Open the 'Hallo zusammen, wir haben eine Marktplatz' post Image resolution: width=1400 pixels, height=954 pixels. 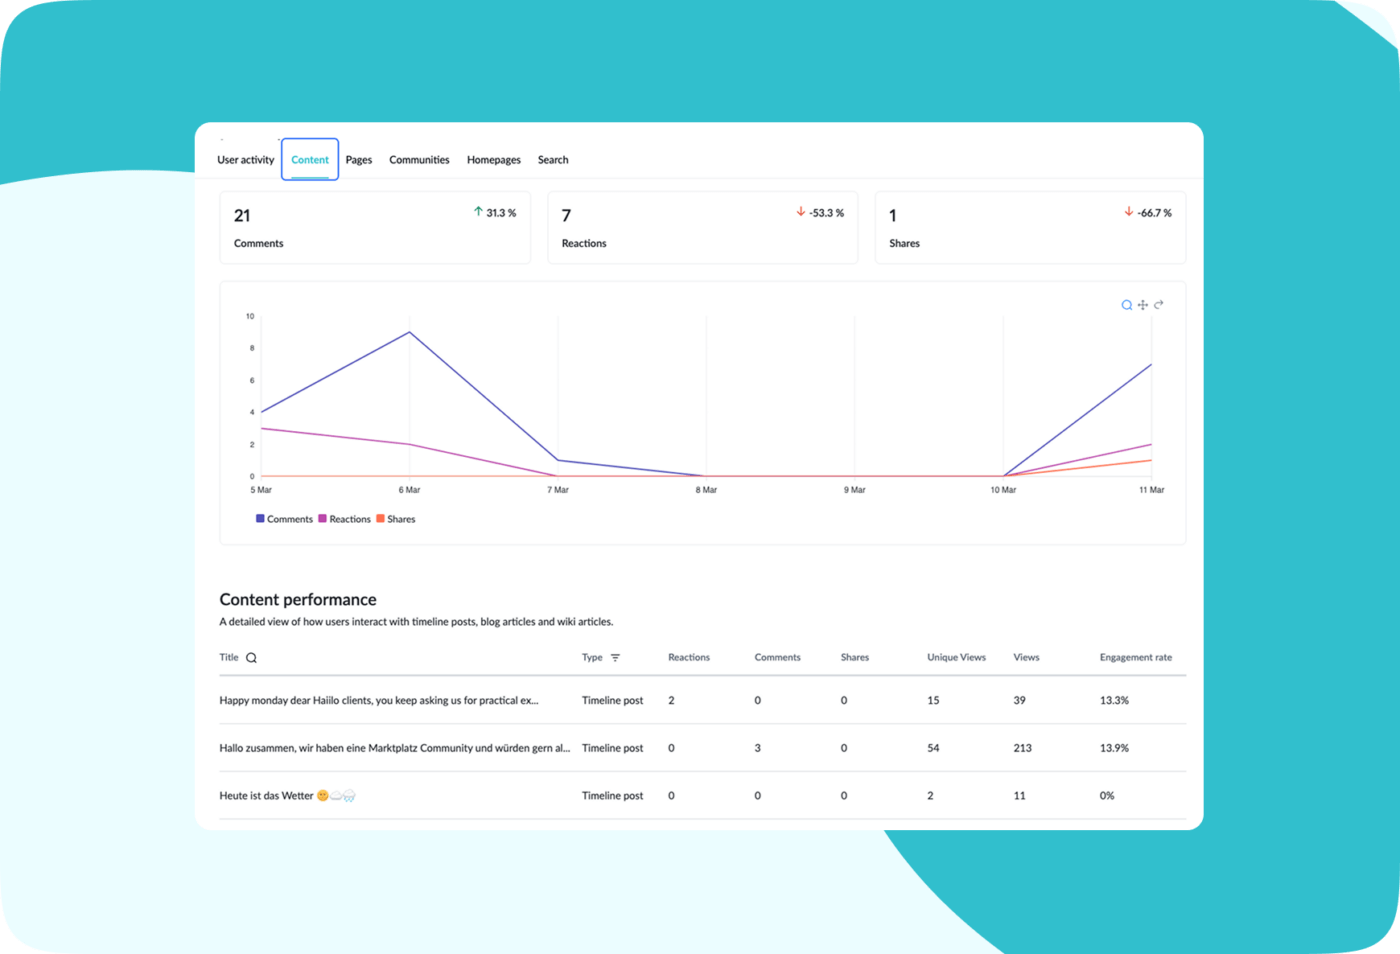[395, 748]
